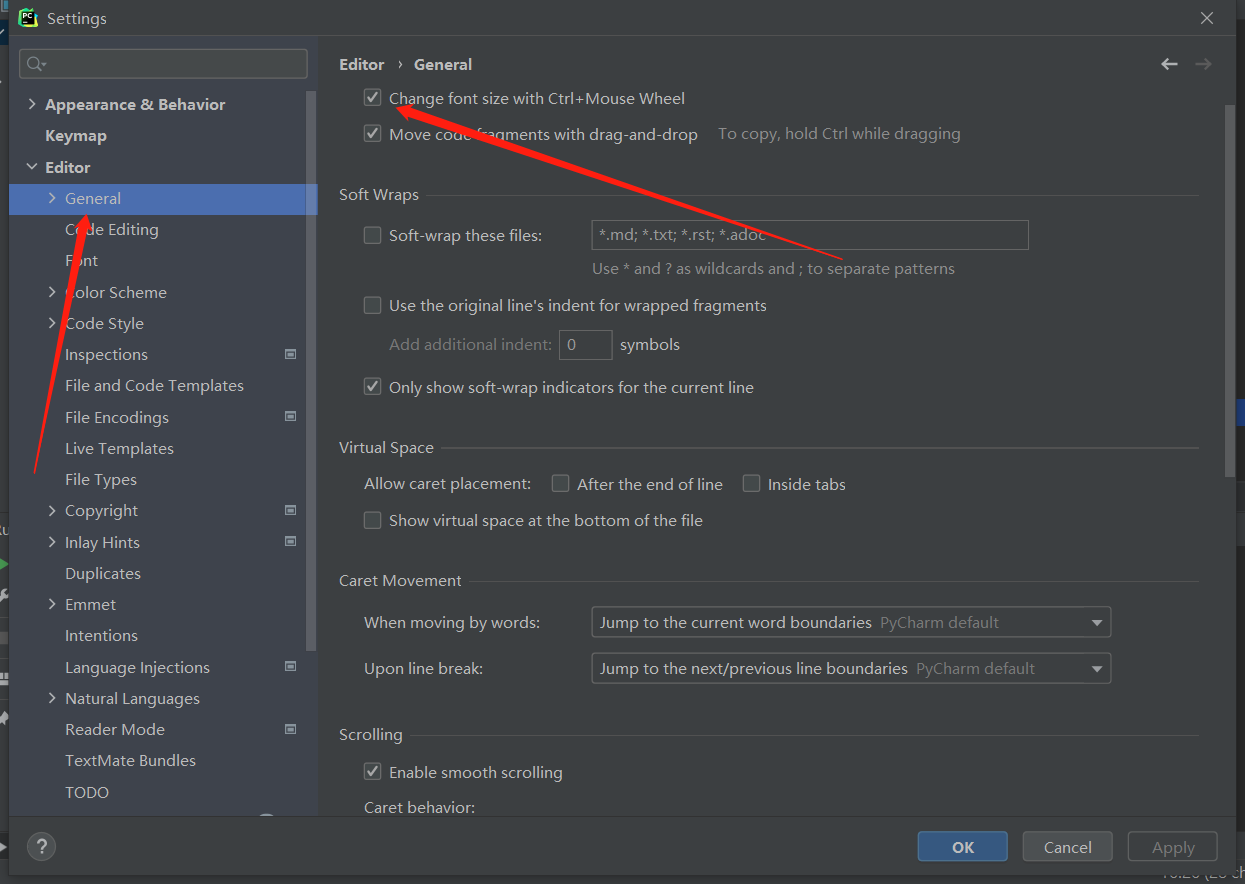Click the project-level icon beside Language Injections

[290, 667]
